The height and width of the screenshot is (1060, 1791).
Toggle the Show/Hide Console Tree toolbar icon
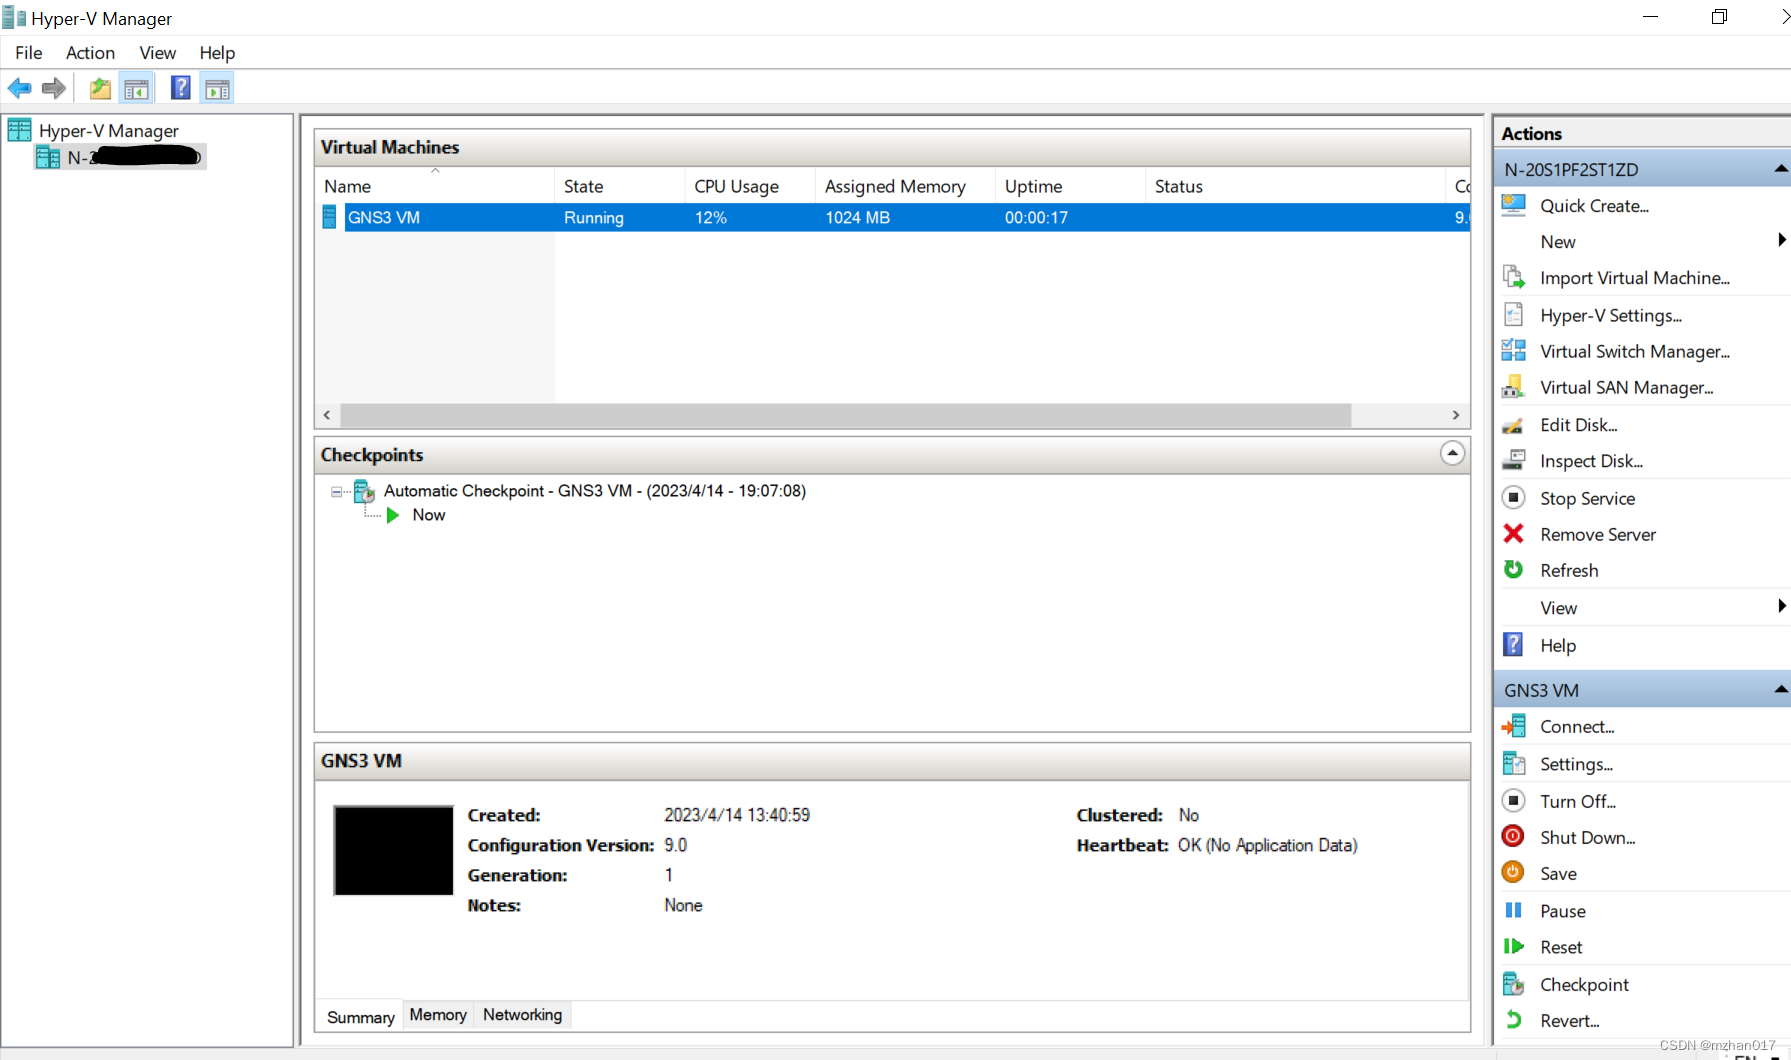pyautogui.click(x=136, y=89)
